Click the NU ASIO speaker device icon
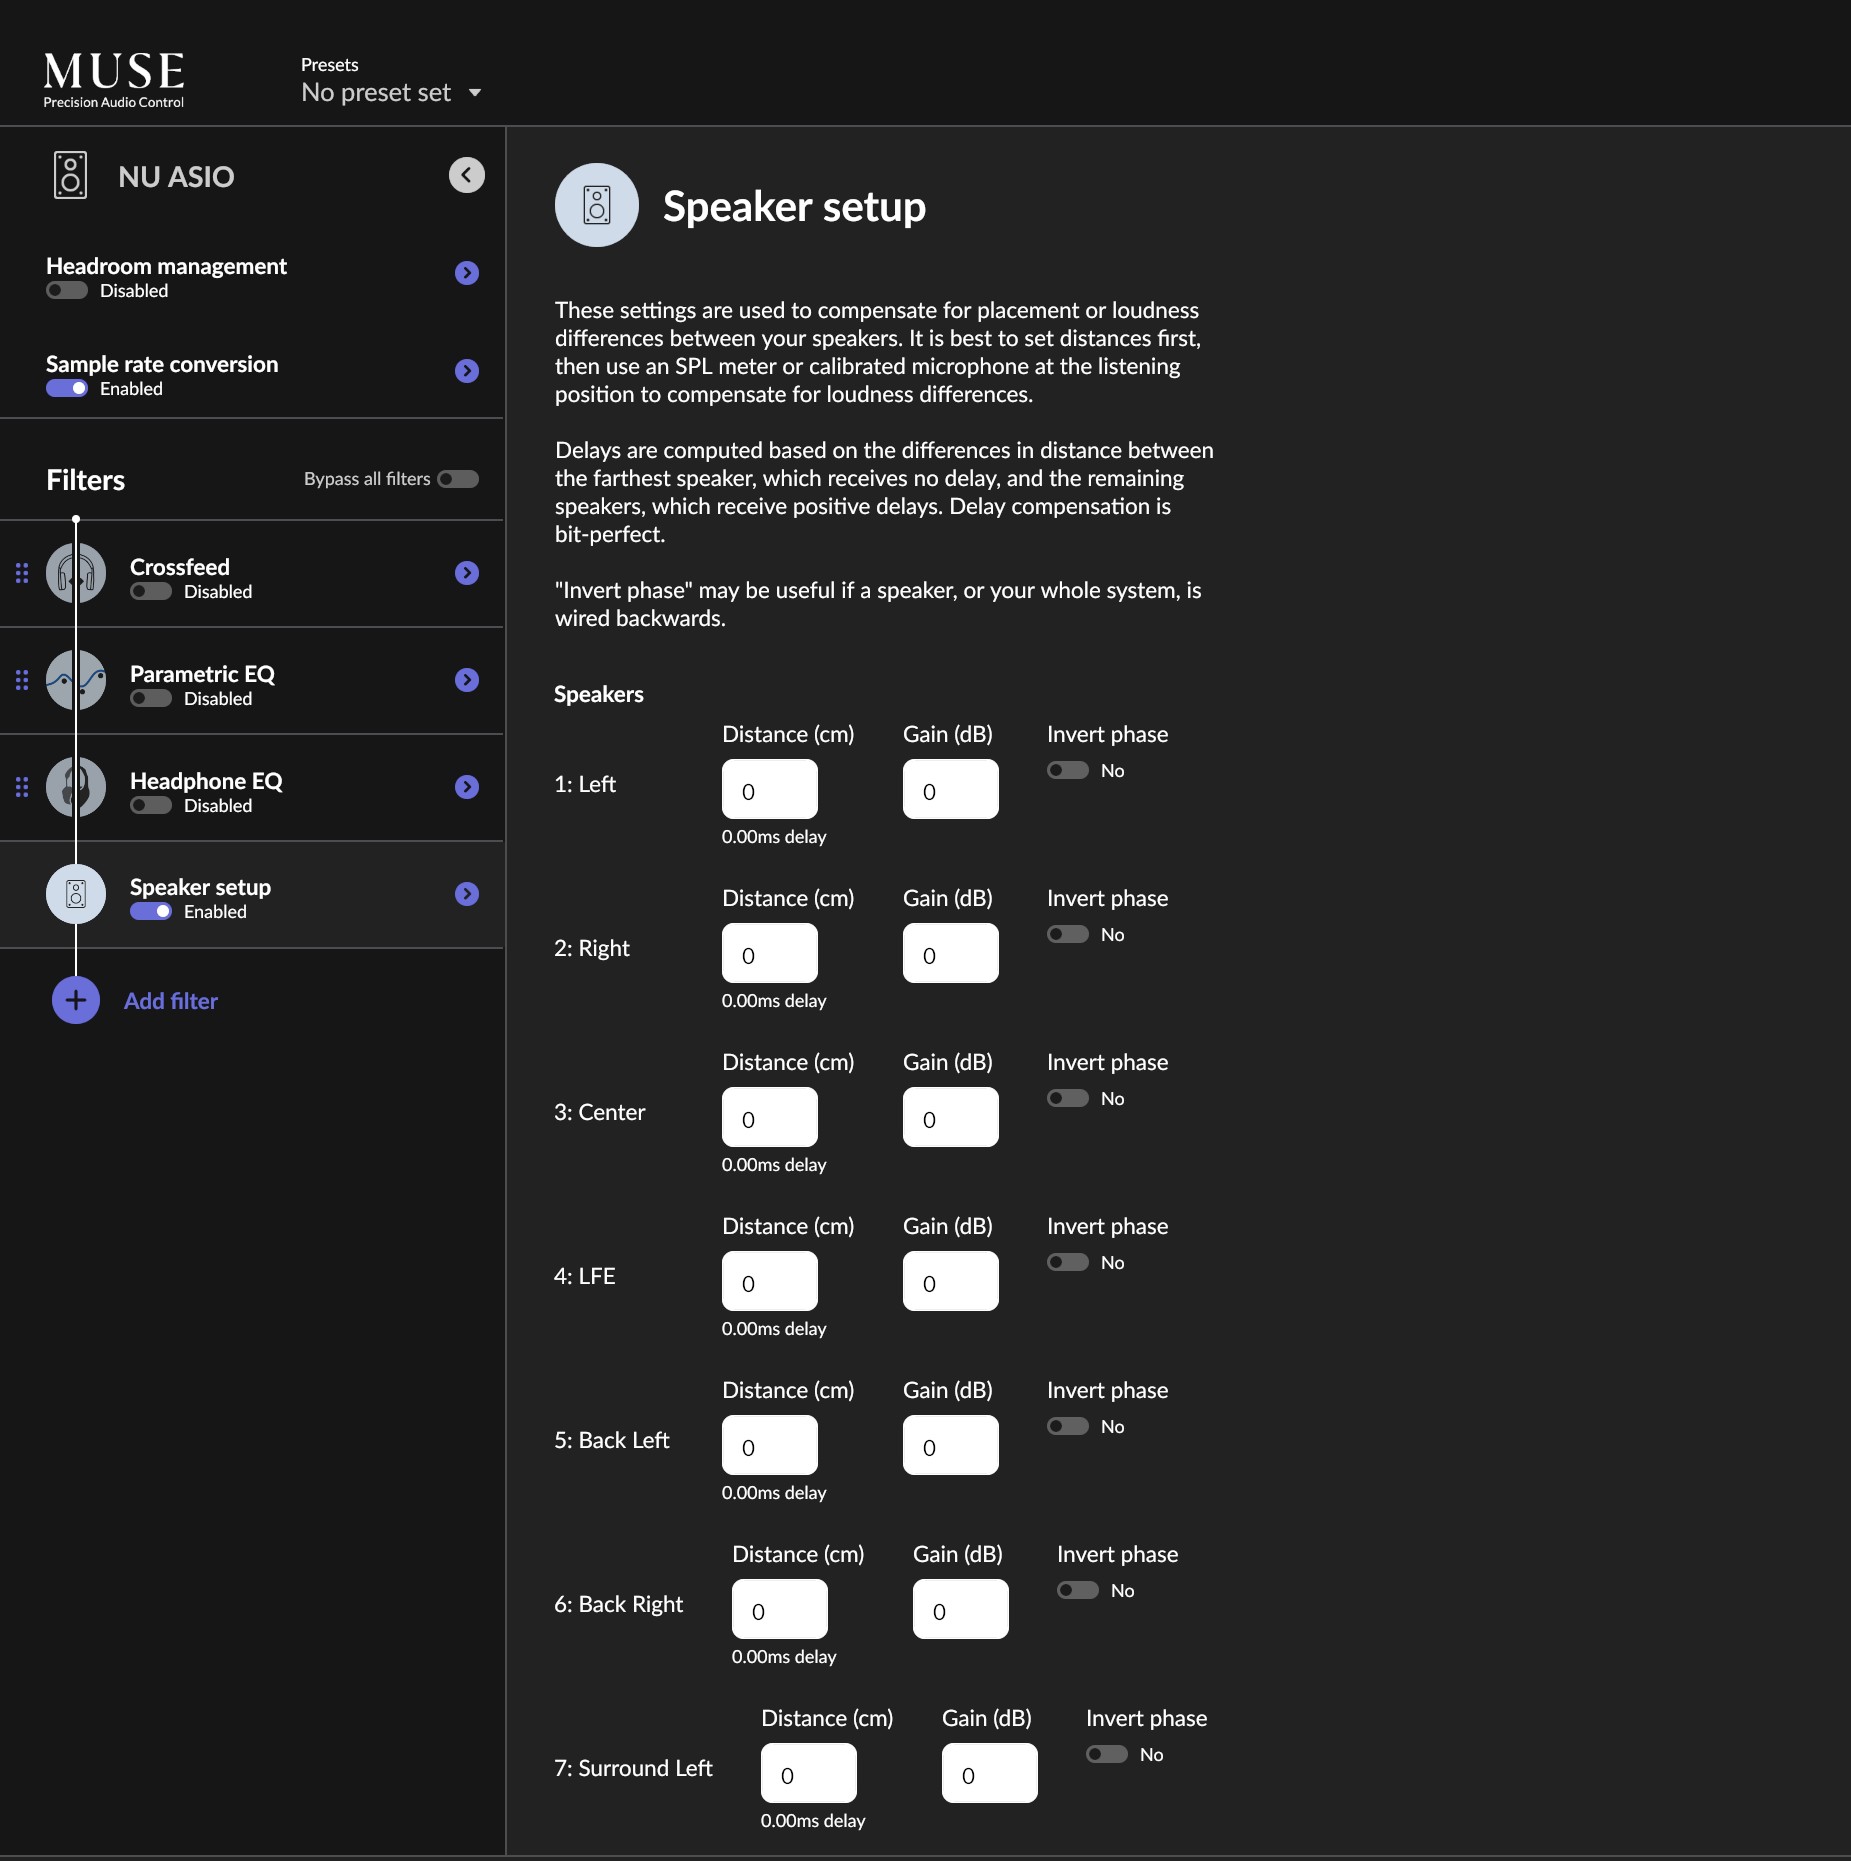Screen dimensions: 1851x1861 pyautogui.click(x=70, y=176)
